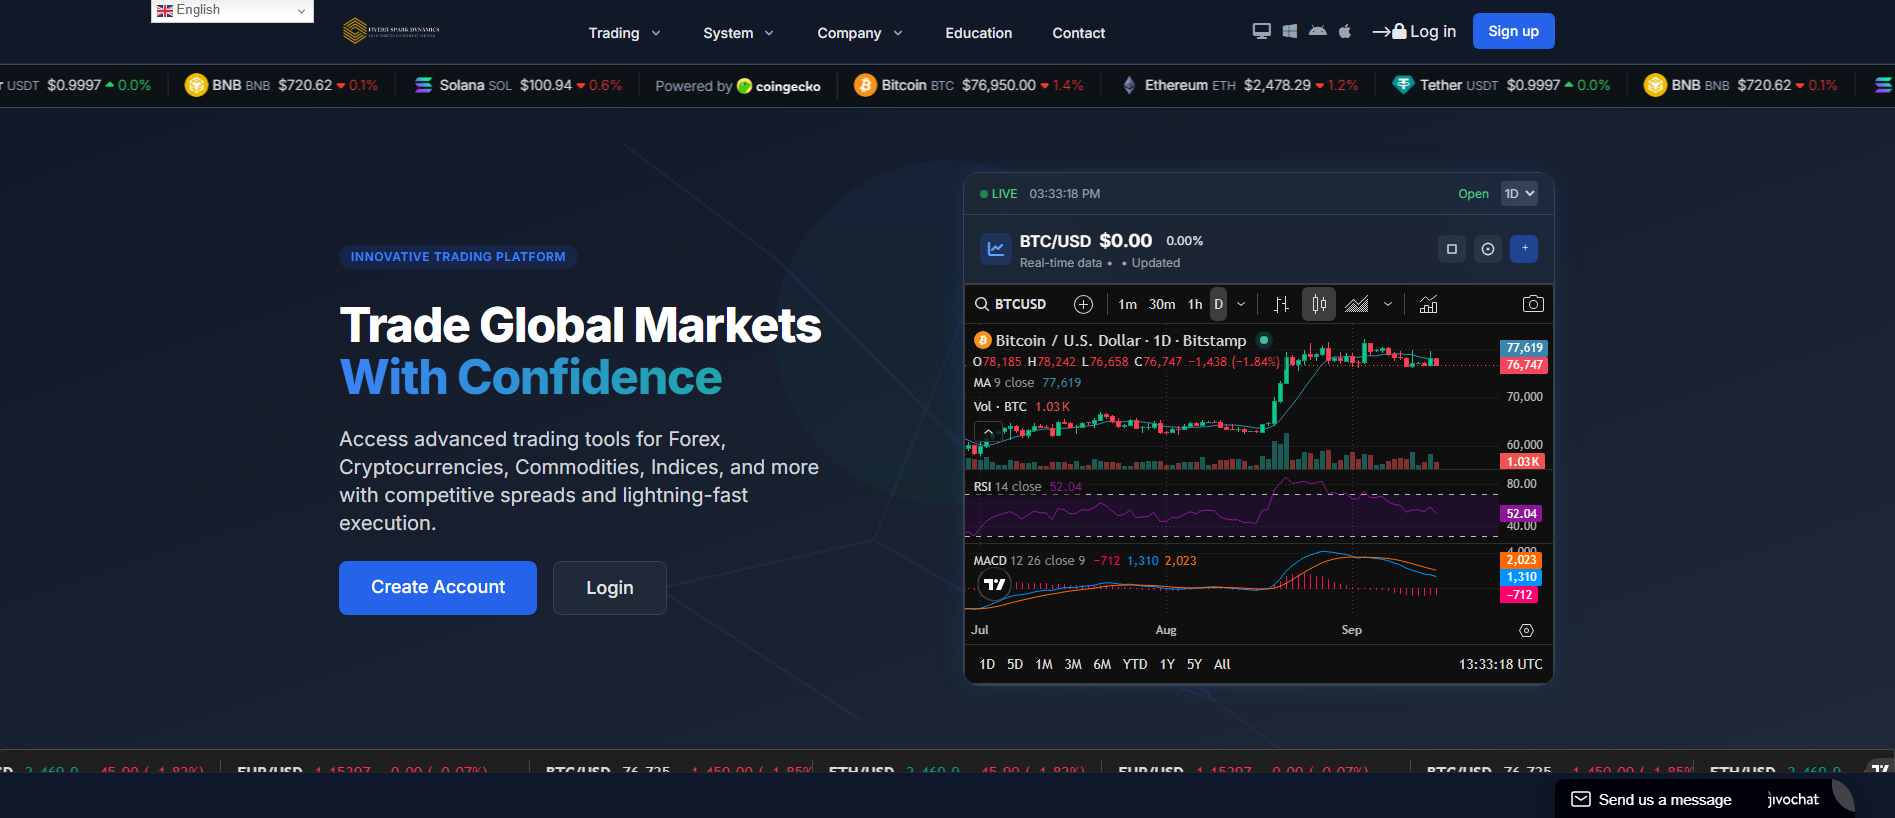
Task: Click the square icon button in the widget header
Action: coord(1452,249)
